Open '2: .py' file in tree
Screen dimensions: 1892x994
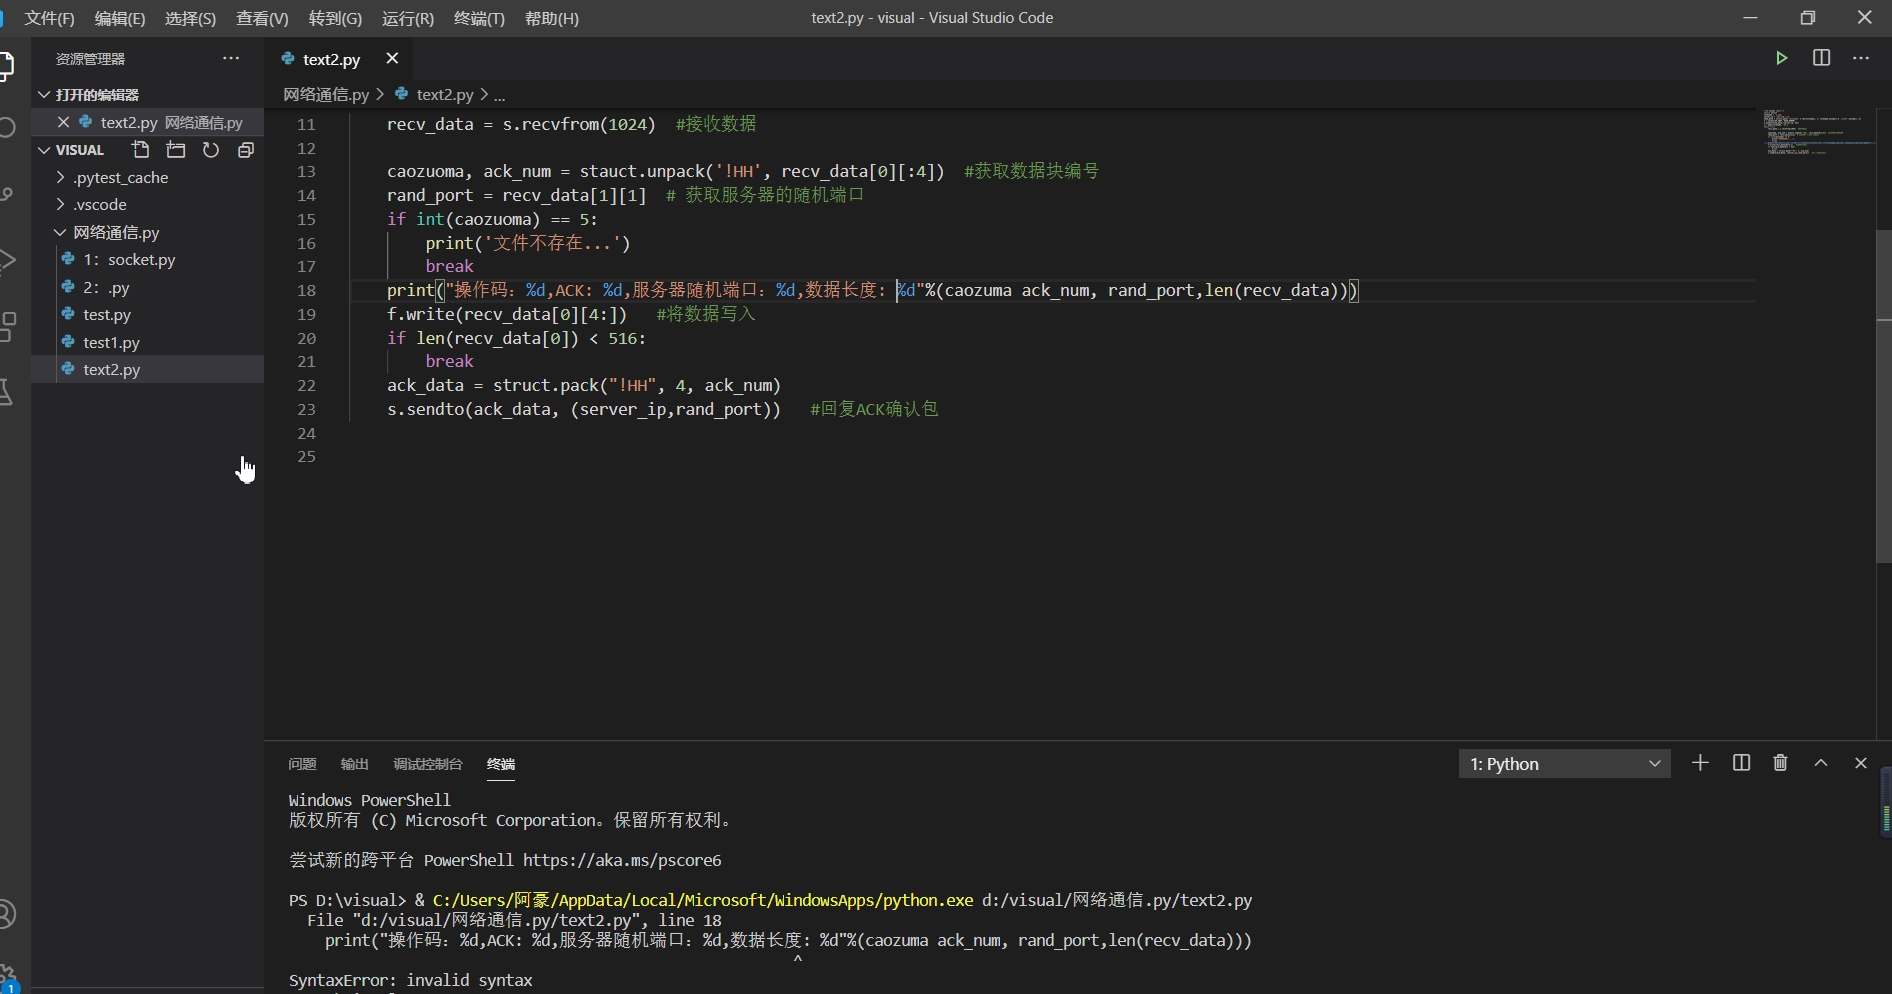click(x=148, y=287)
